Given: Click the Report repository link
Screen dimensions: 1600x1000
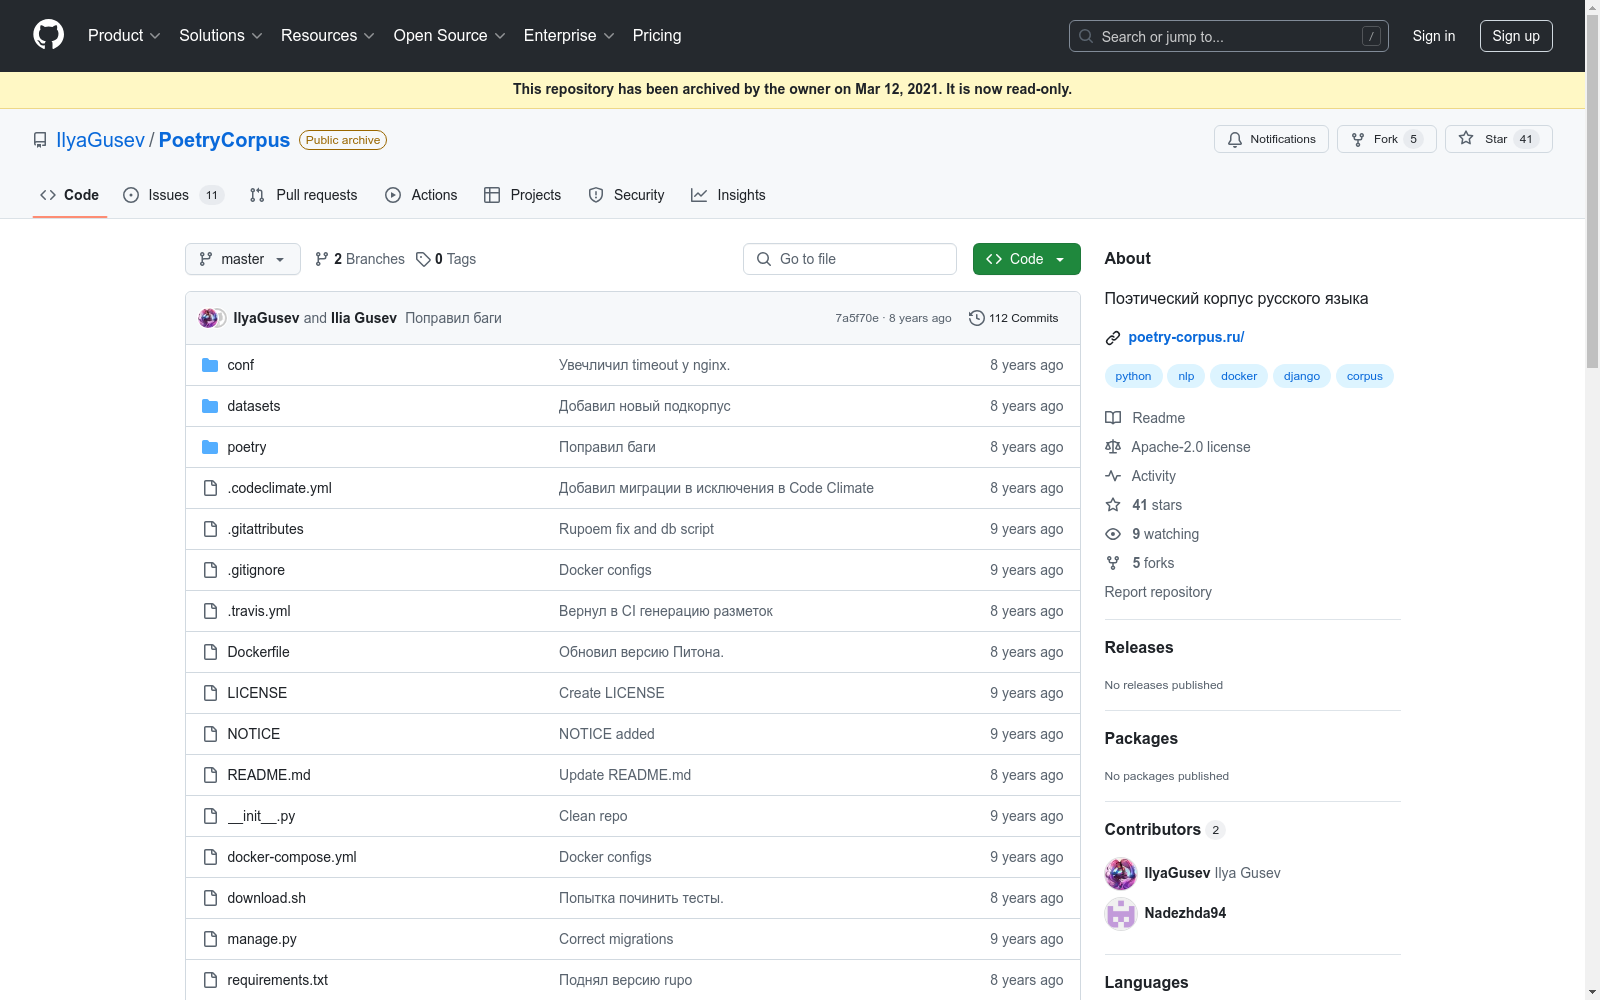Looking at the screenshot, I should click(x=1158, y=592).
